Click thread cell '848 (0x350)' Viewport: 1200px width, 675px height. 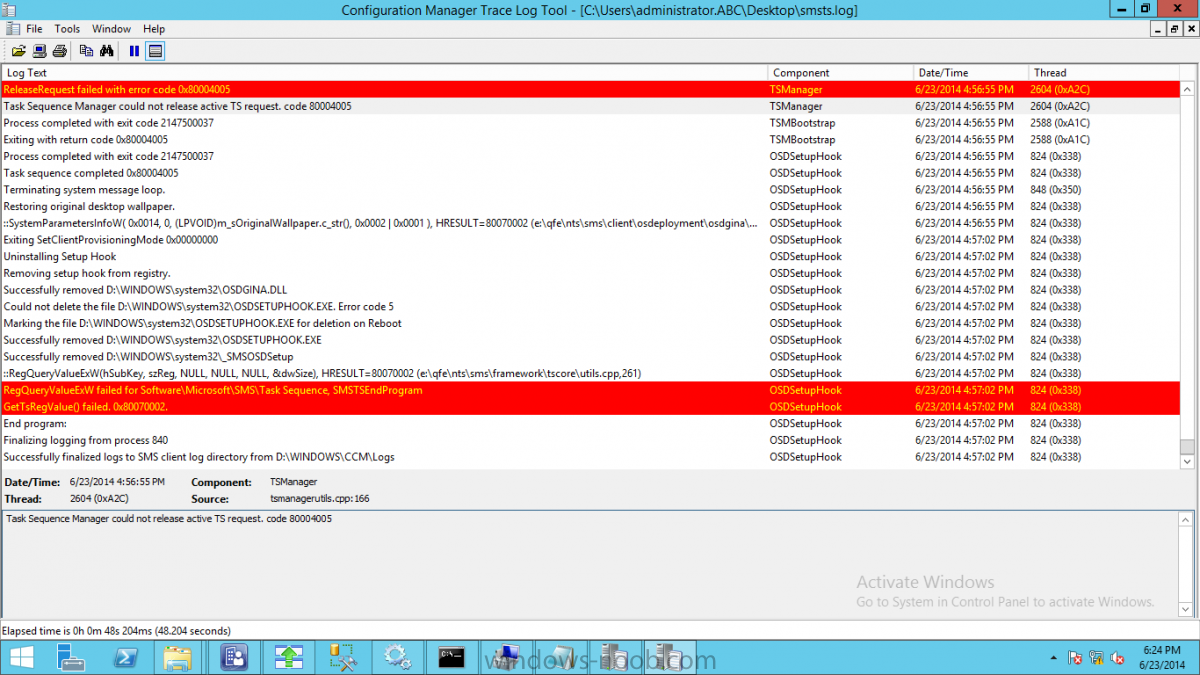tap(1055, 189)
